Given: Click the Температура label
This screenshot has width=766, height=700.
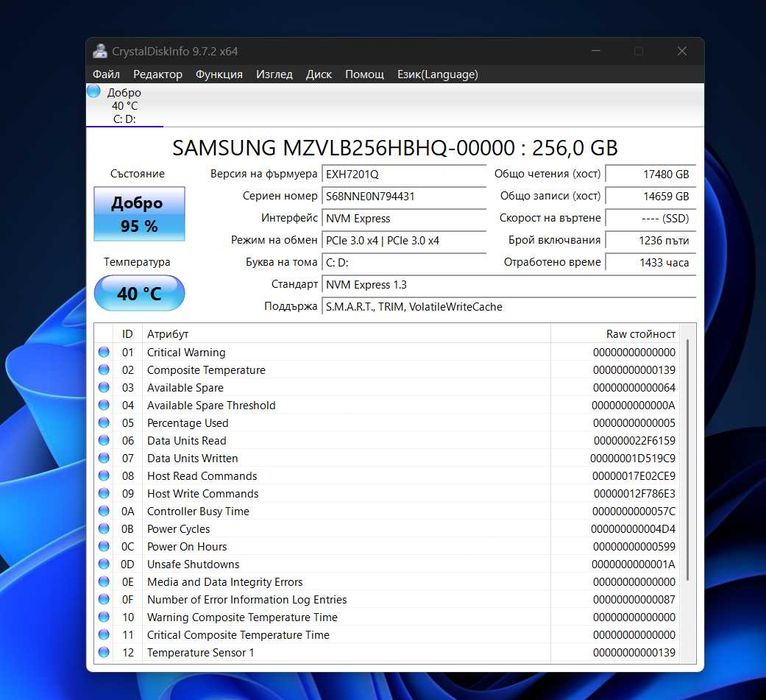Looking at the screenshot, I should click(137, 262).
